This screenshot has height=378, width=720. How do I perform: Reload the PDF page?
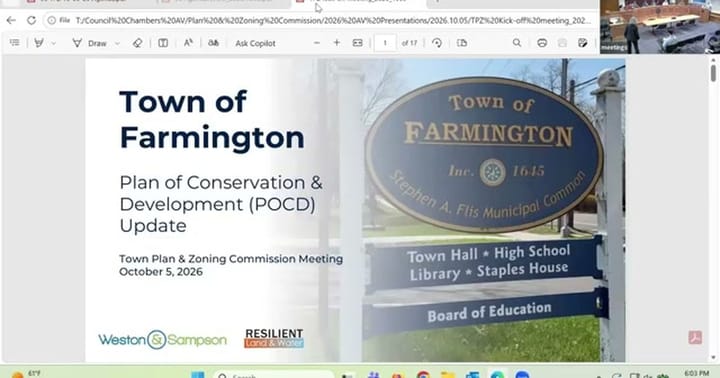[31, 20]
